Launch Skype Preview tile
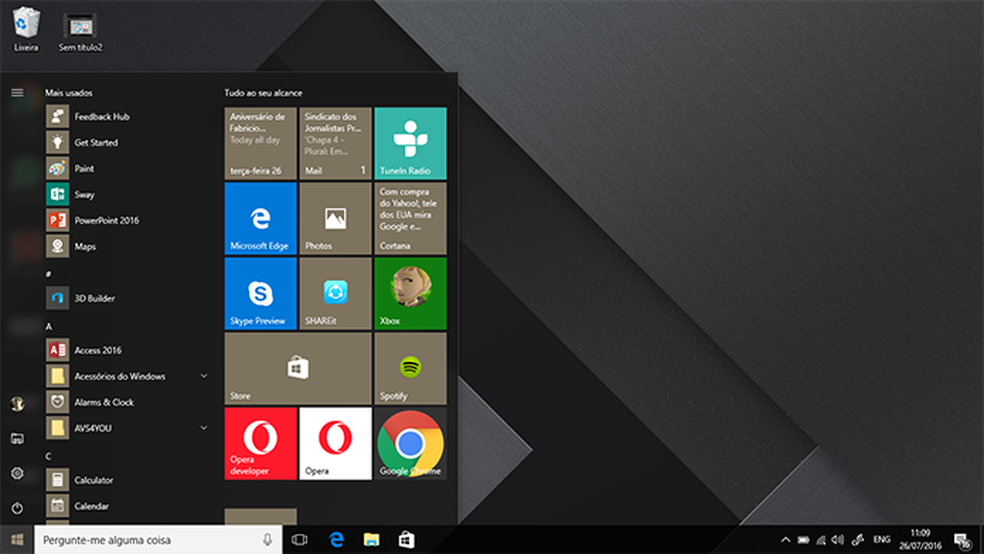The width and height of the screenshot is (984, 554). click(260, 294)
